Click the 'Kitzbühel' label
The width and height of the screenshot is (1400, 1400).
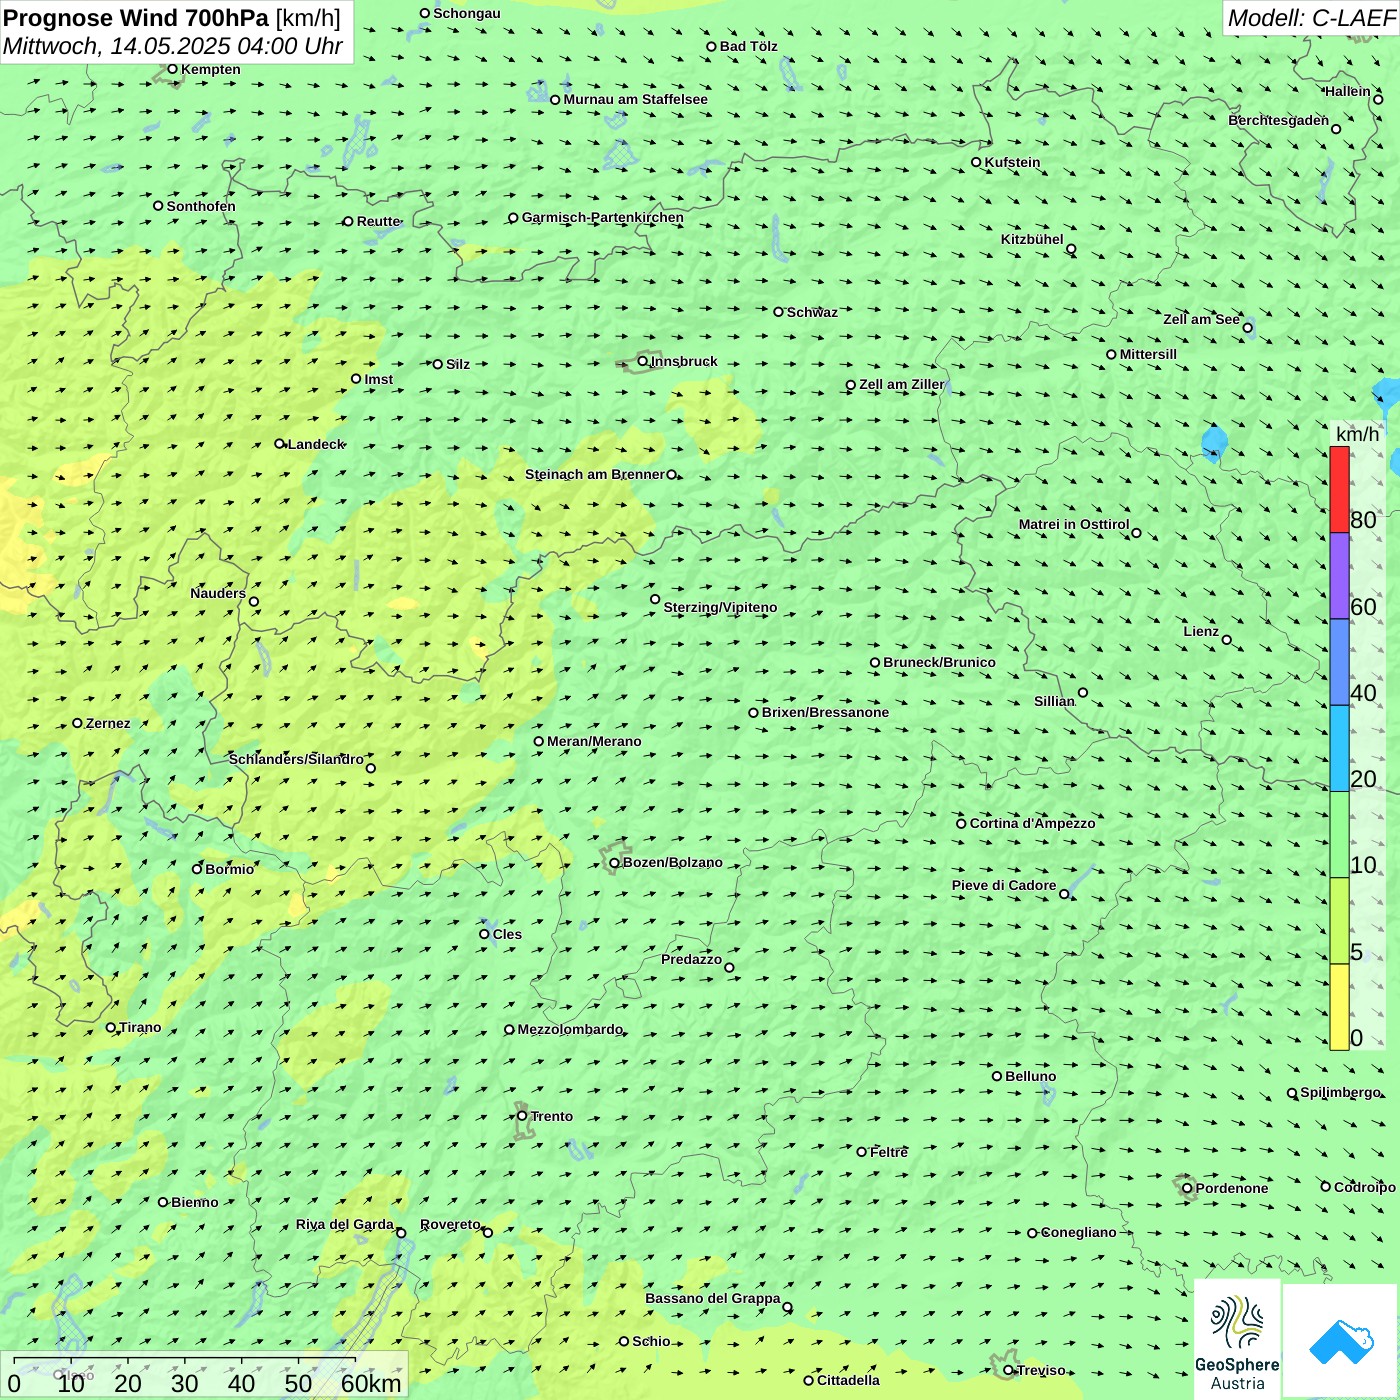(x=1032, y=239)
